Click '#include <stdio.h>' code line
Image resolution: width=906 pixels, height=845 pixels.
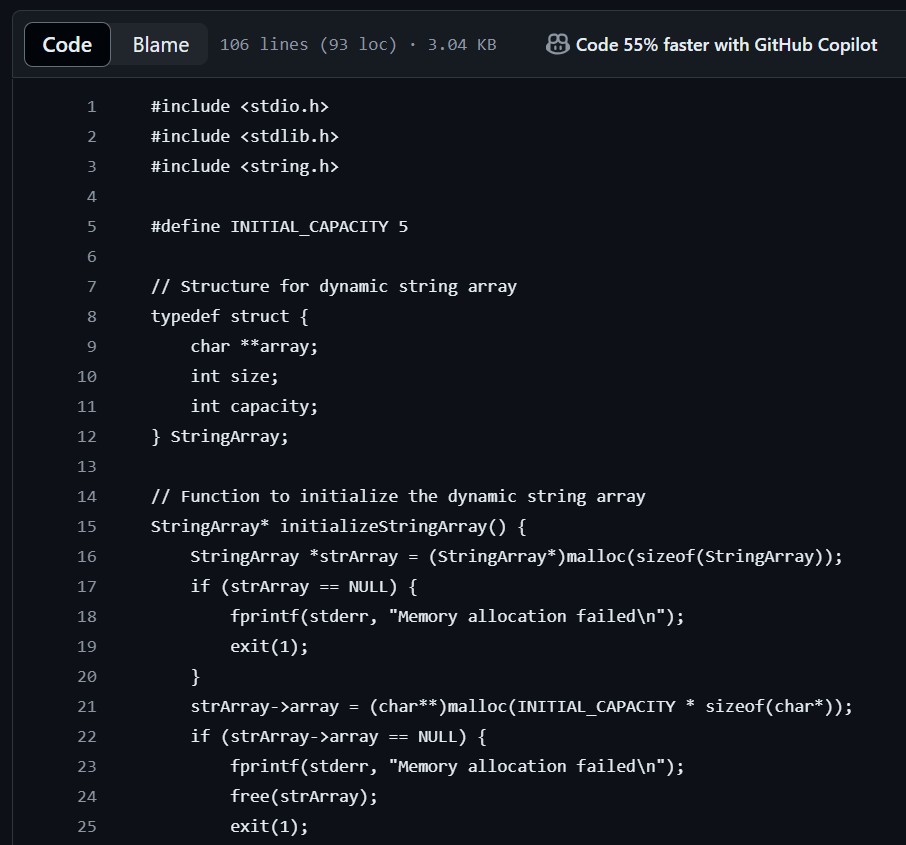[x=240, y=106]
